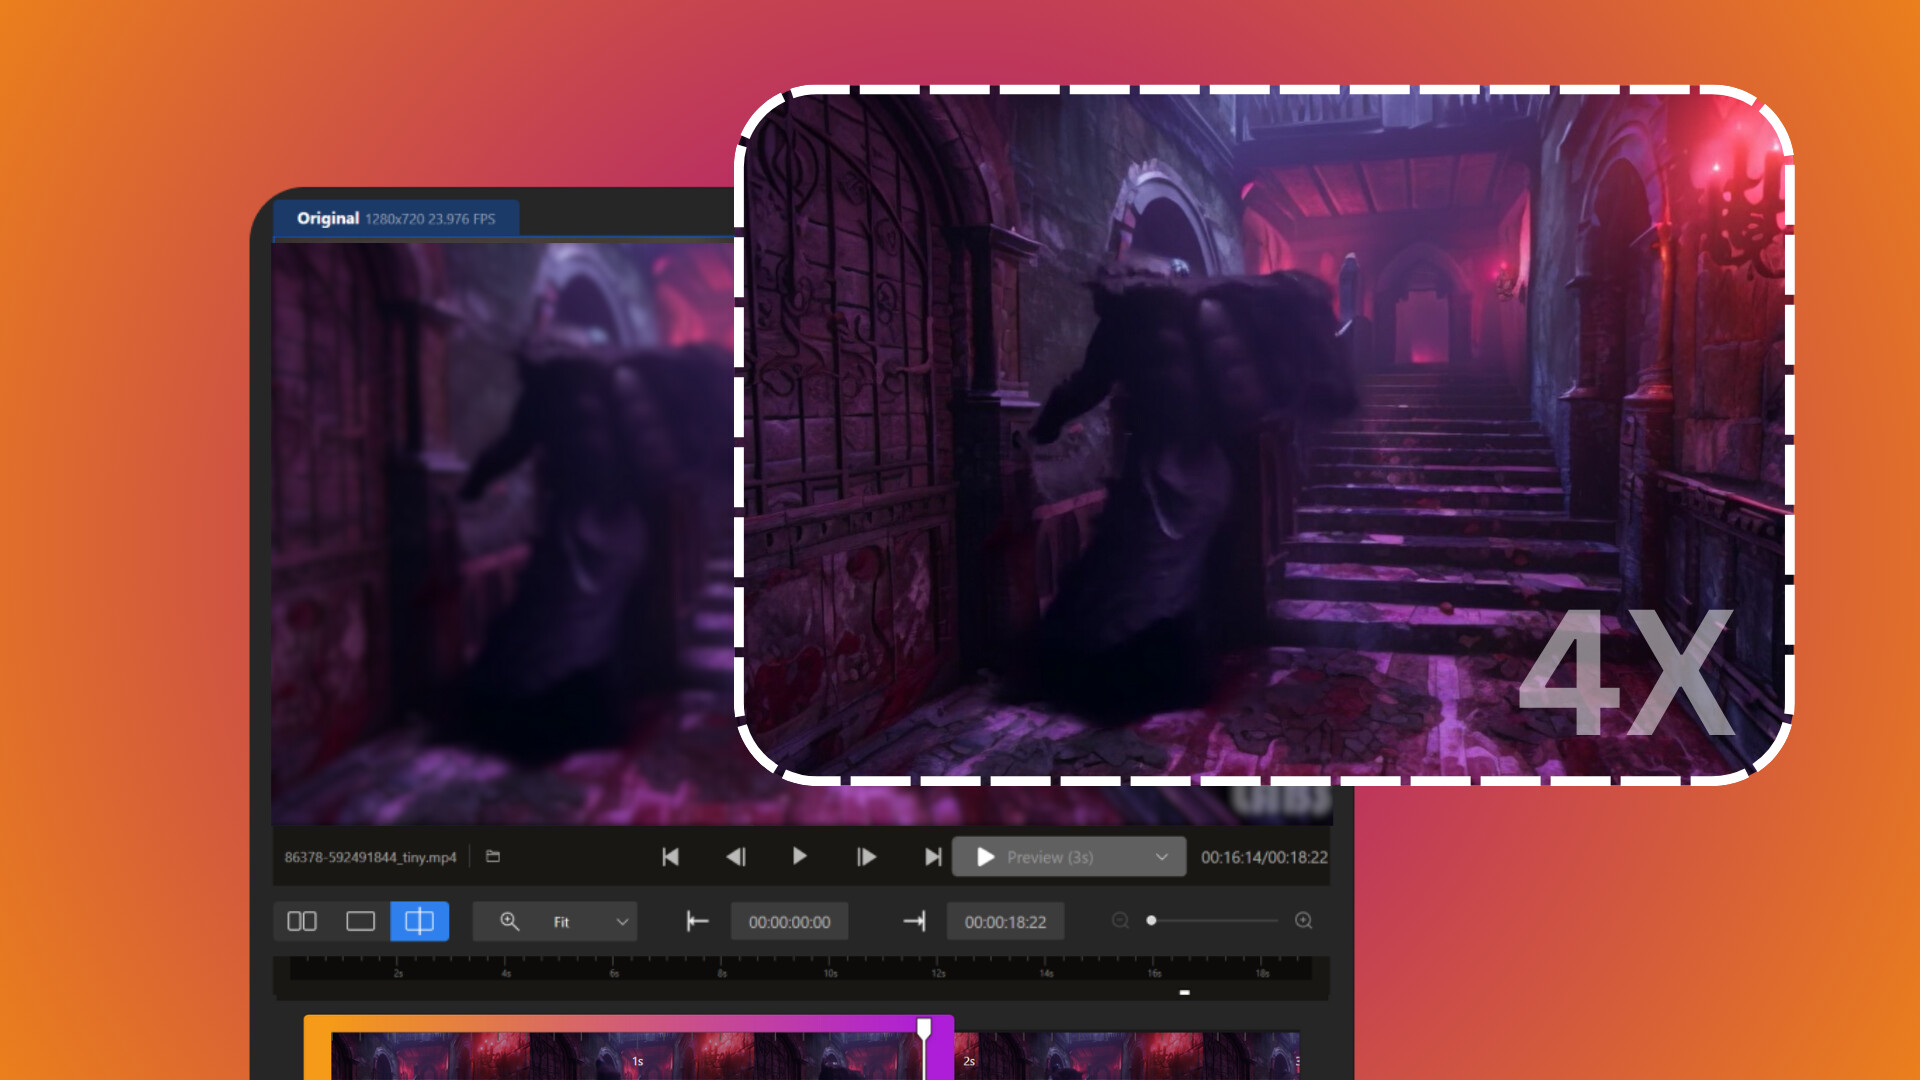Viewport: 1920px width, 1080px height.
Task: Zoom in the timeline
Action: click(x=1303, y=920)
